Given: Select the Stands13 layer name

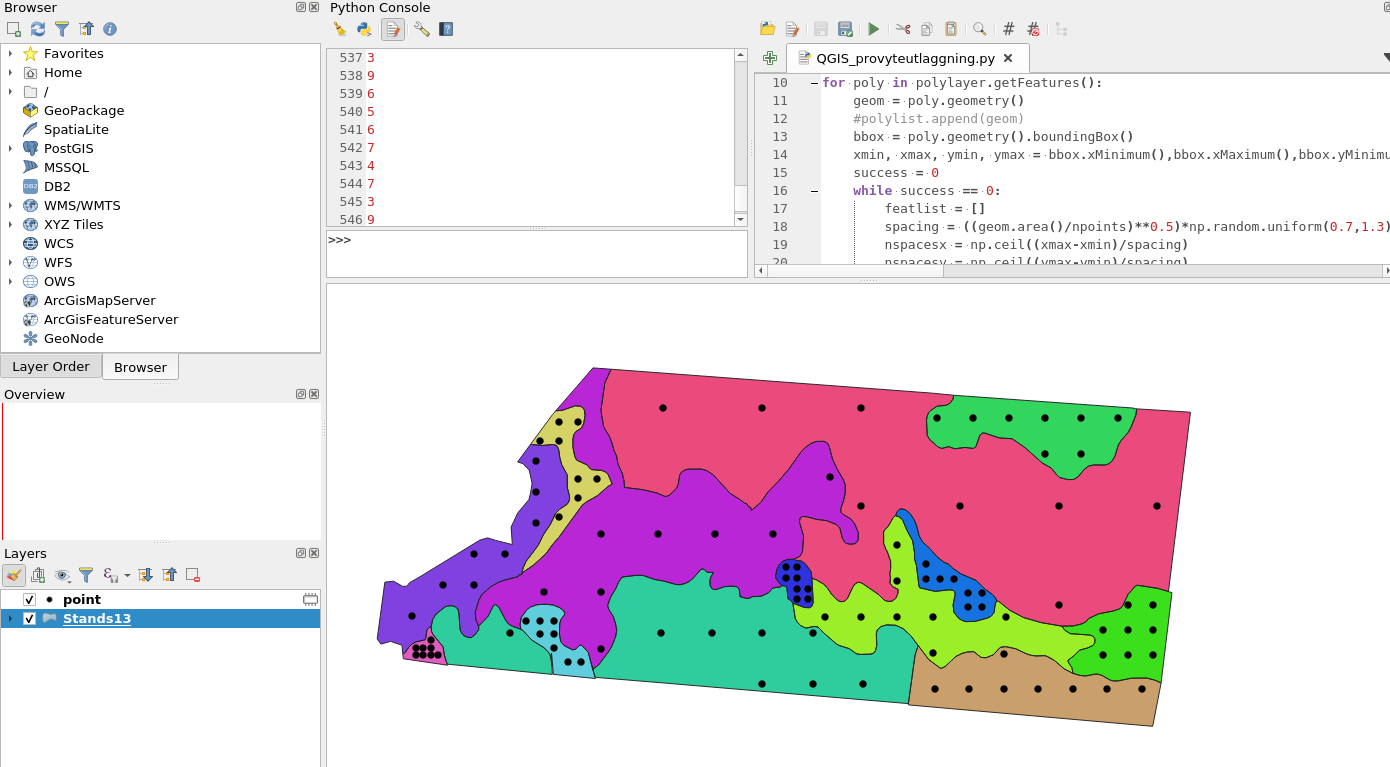Looking at the screenshot, I should click(x=97, y=619).
